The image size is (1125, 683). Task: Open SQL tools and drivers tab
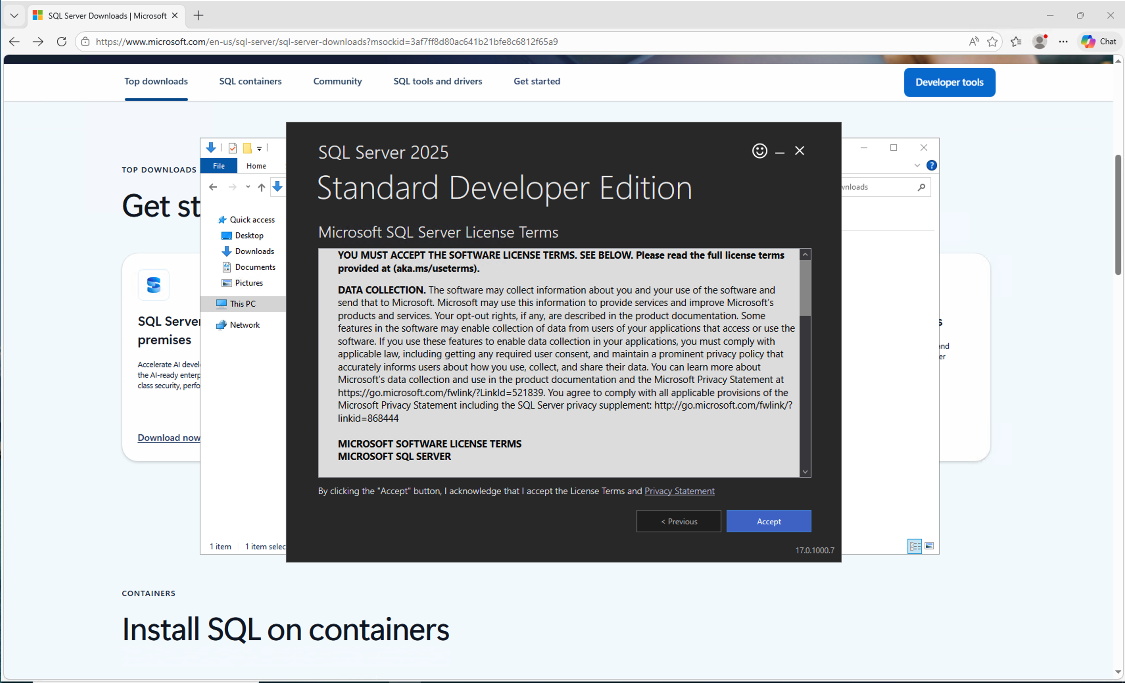pyautogui.click(x=438, y=82)
